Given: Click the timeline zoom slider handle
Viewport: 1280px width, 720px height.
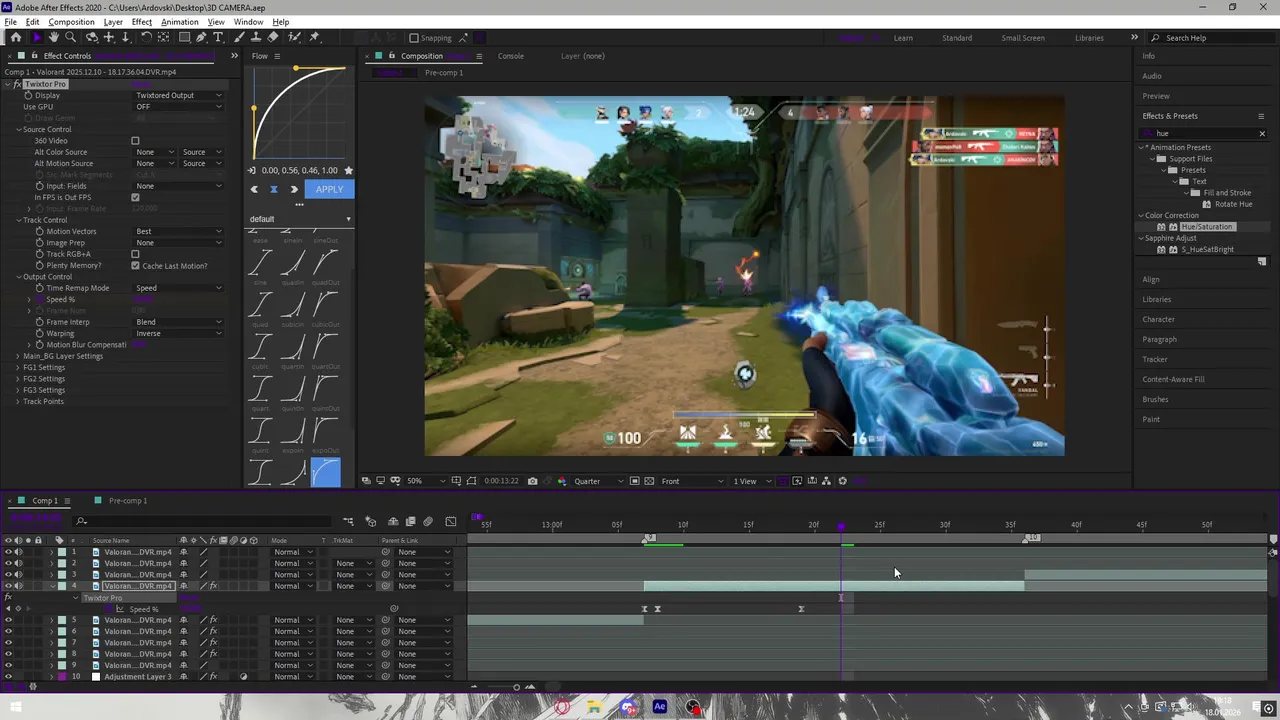Looking at the screenshot, I should tap(516, 687).
